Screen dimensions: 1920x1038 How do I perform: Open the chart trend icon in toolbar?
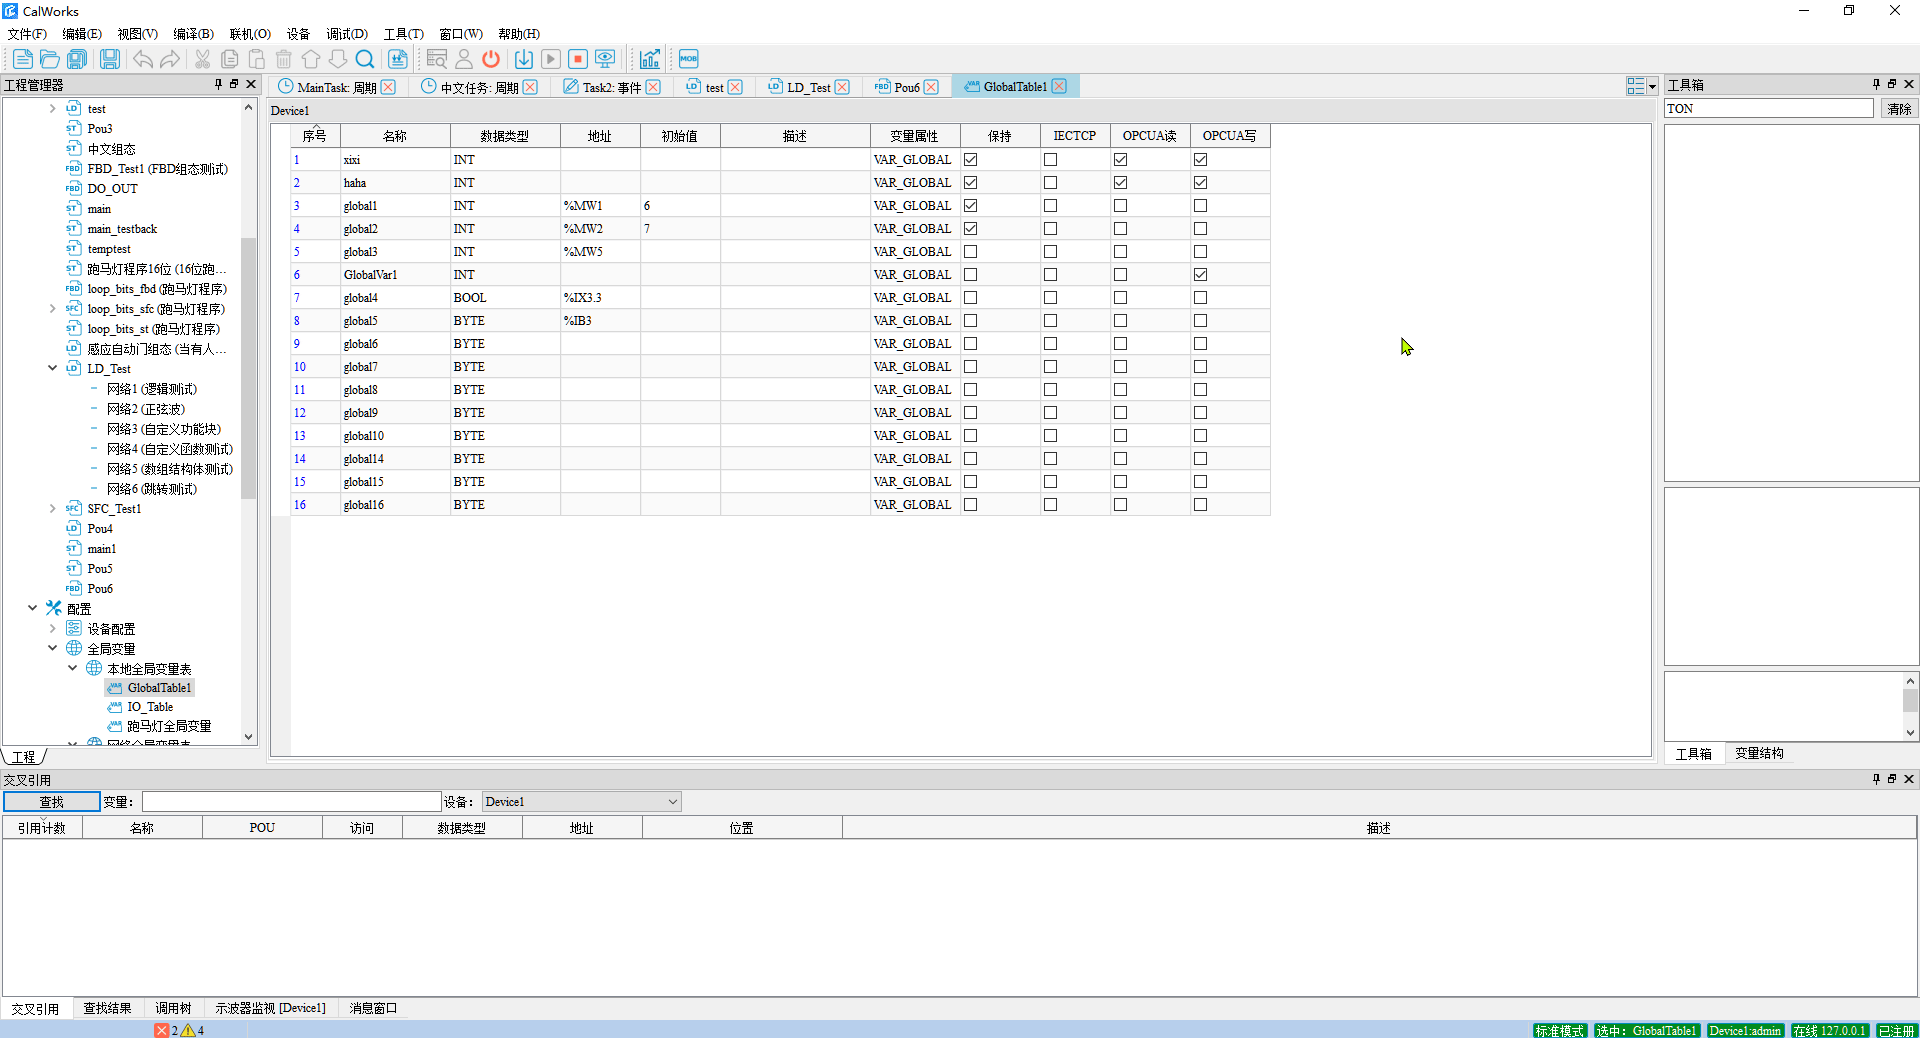[650, 59]
